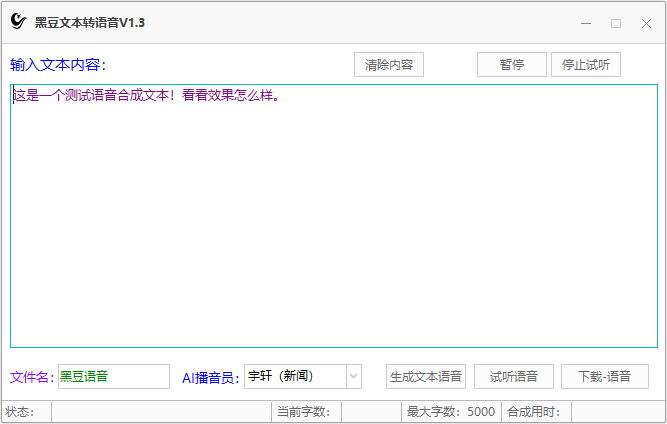
Task: Click into the main text input area
Action: (x=334, y=216)
